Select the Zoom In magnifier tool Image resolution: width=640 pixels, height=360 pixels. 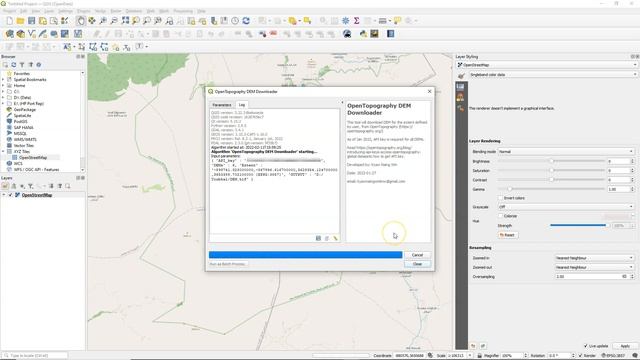click(103, 21)
